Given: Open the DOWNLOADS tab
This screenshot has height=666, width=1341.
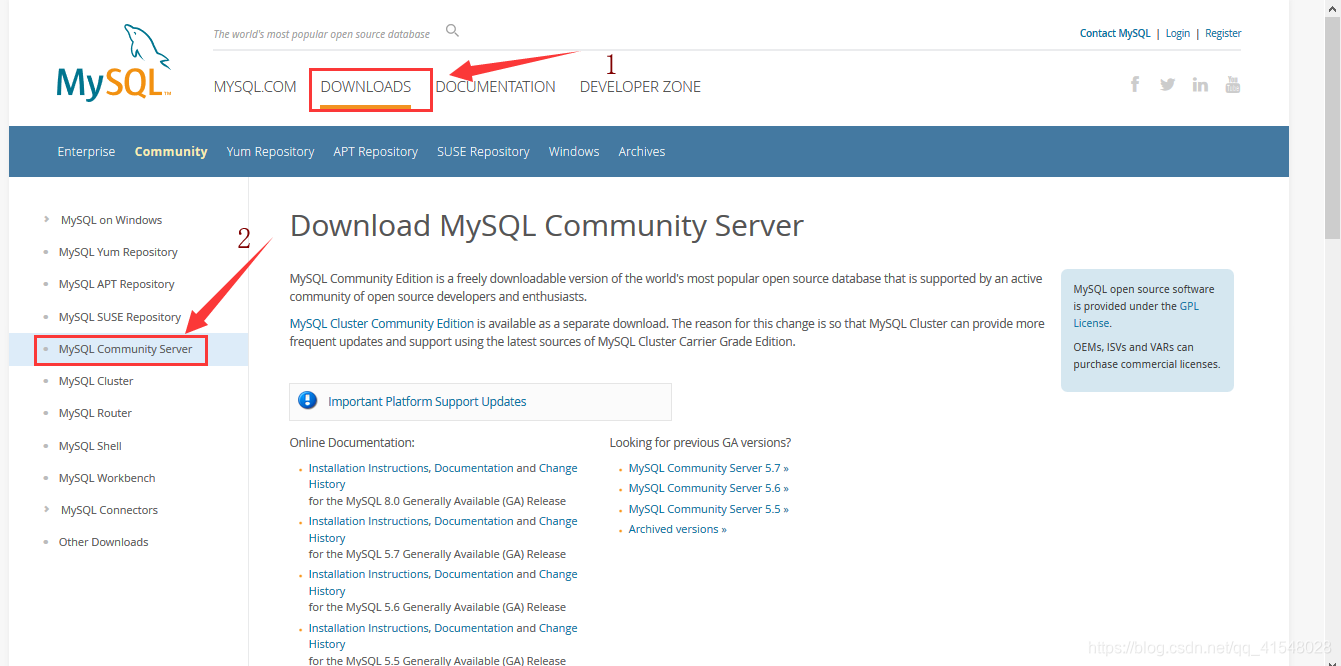Looking at the screenshot, I should pyautogui.click(x=366, y=87).
